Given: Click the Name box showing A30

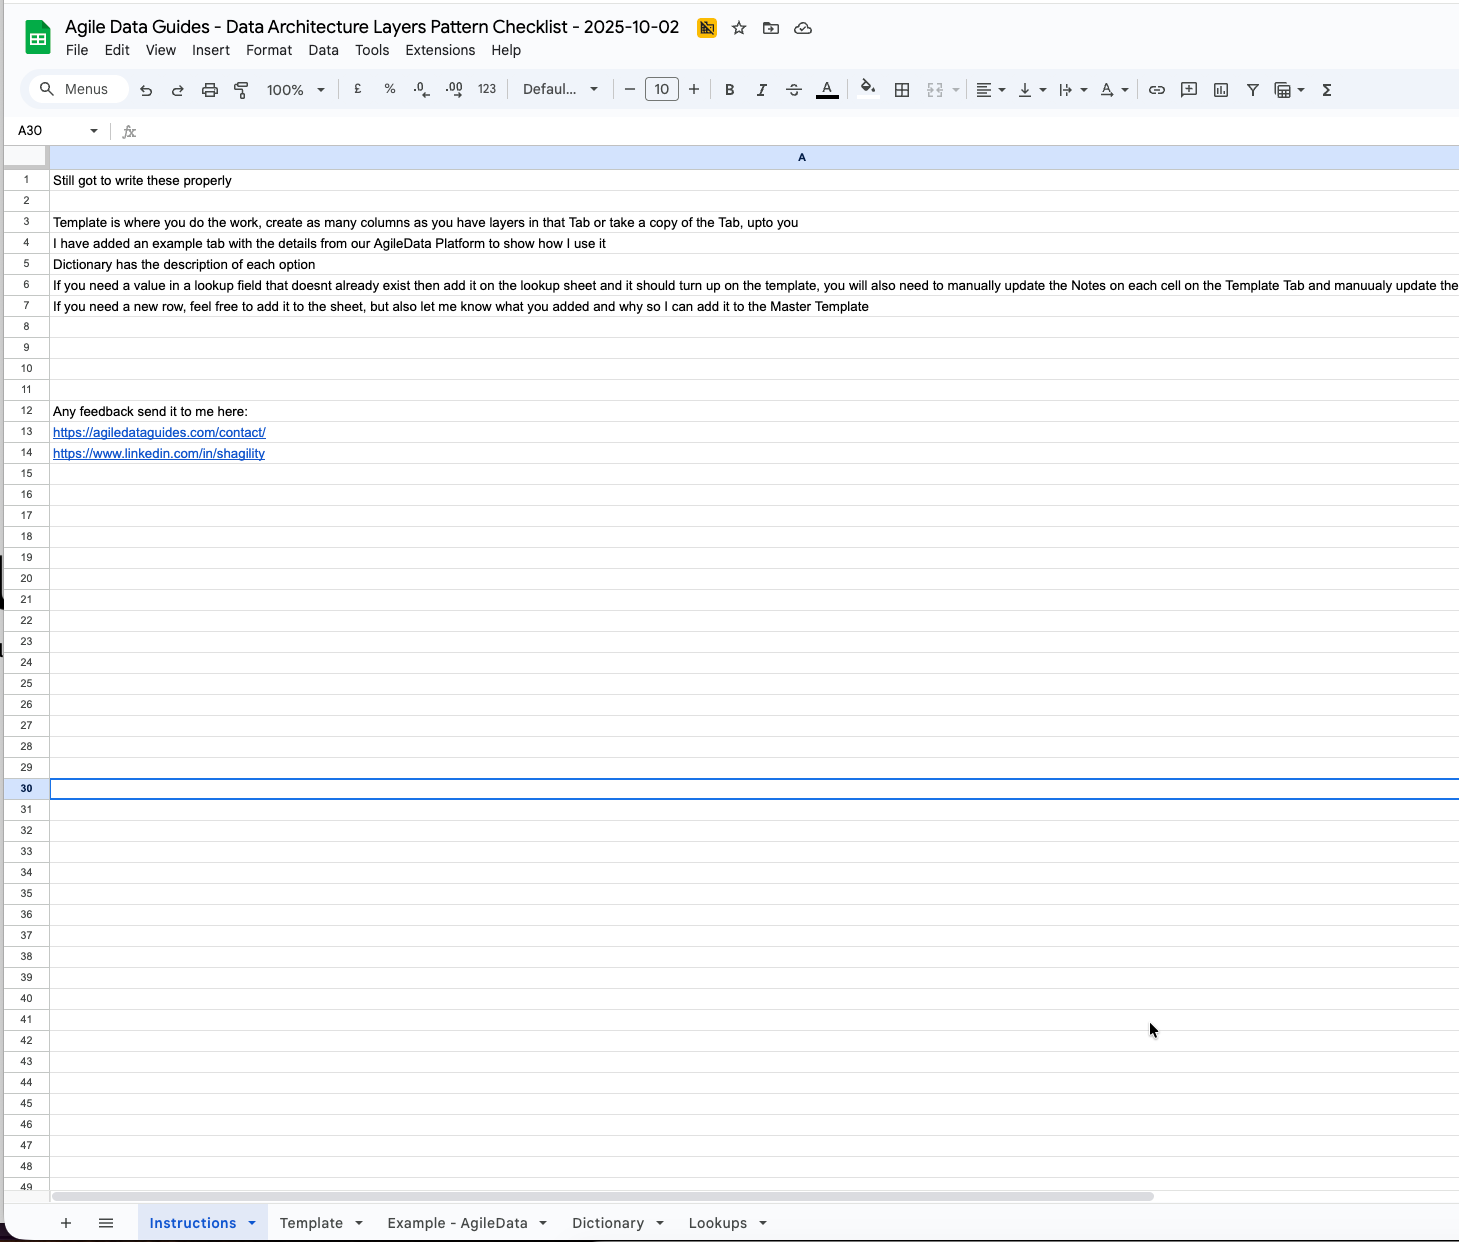Looking at the screenshot, I should pos(58,130).
